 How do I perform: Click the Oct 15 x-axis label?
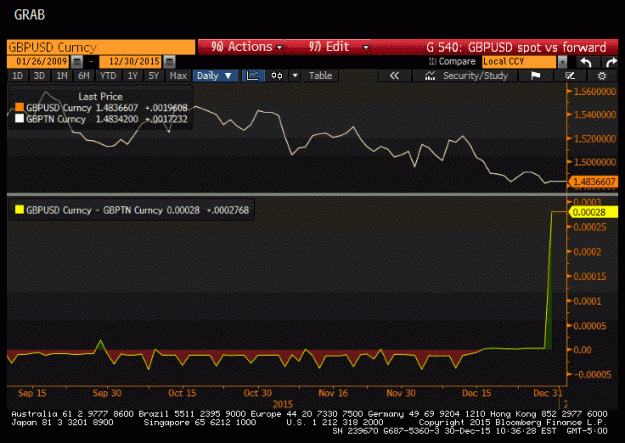pyautogui.click(x=182, y=393)
